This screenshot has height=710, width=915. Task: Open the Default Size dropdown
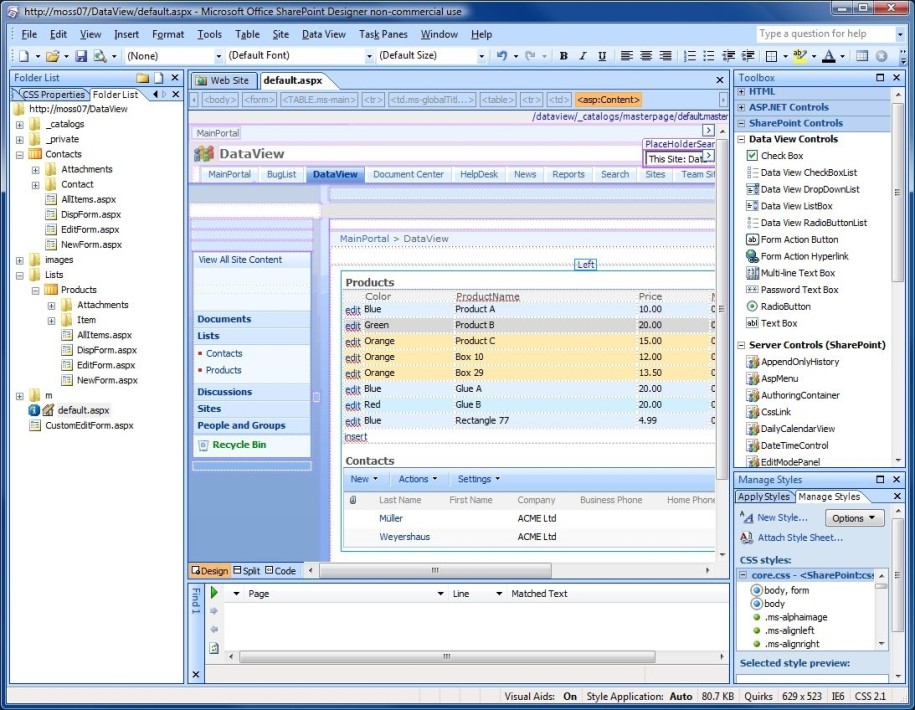[x=481, y=56]
